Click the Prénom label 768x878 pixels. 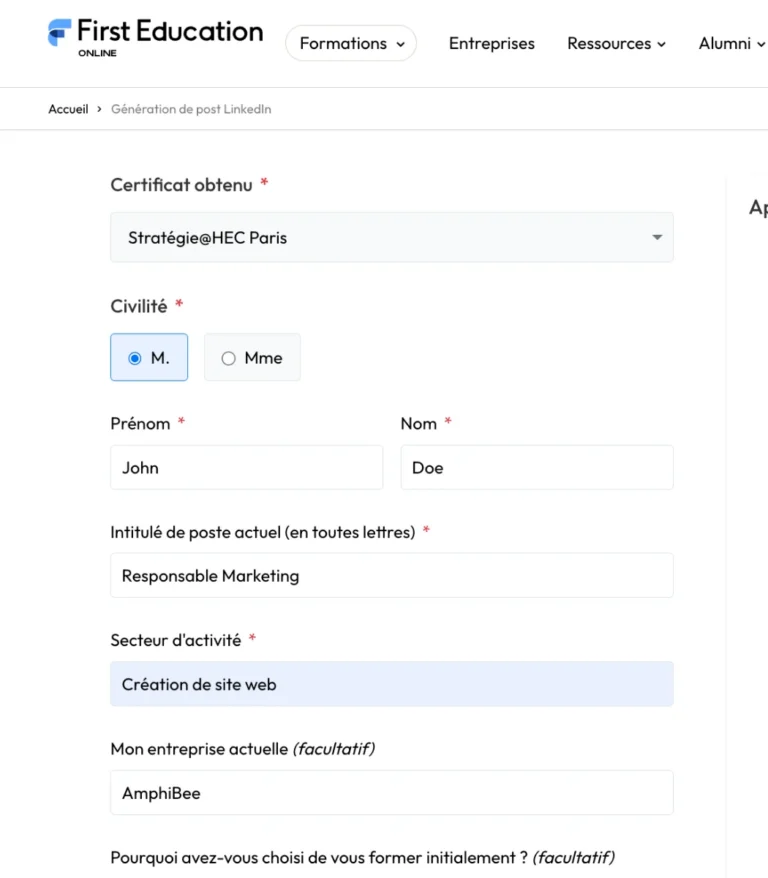tap(140, 423)
